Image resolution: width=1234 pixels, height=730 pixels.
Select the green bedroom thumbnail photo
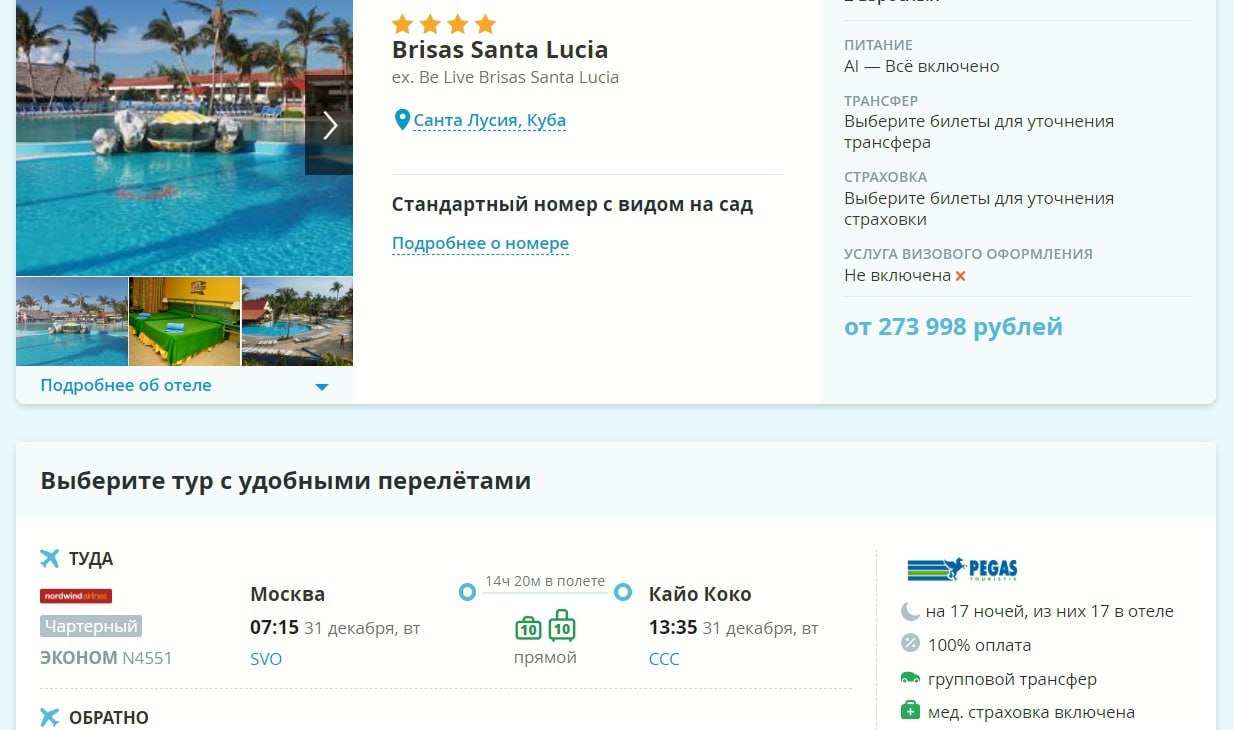pos(185,321)
